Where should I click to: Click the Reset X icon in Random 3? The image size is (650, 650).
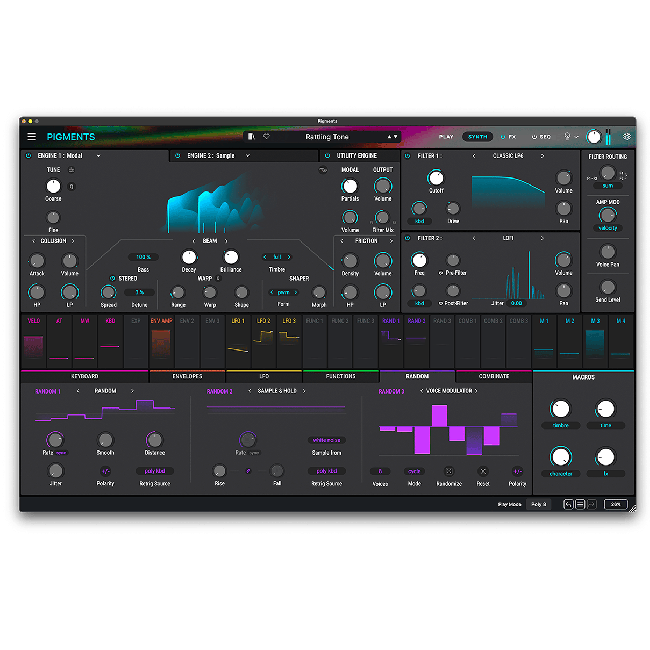(483, 471)
